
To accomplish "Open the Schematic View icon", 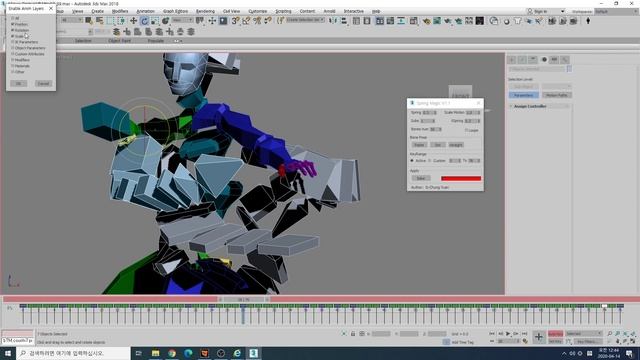I will (x=401, y=21).
